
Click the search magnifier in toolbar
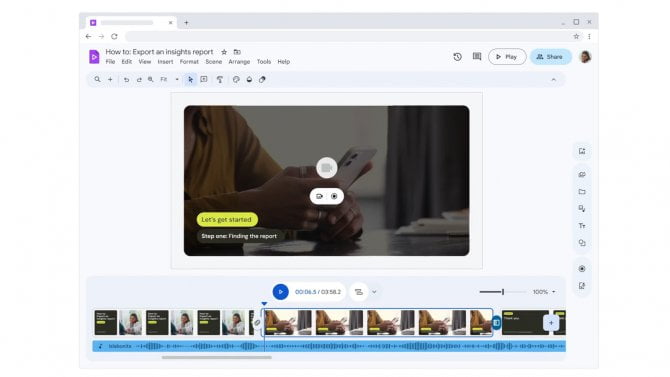click(x=97, y=80)
